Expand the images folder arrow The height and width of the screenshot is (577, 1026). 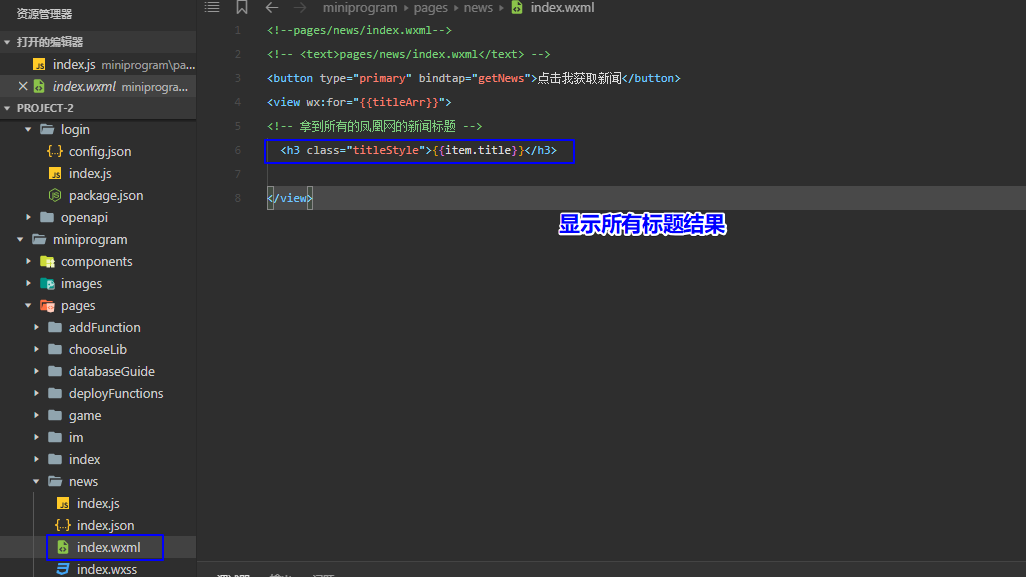[28, 283]
